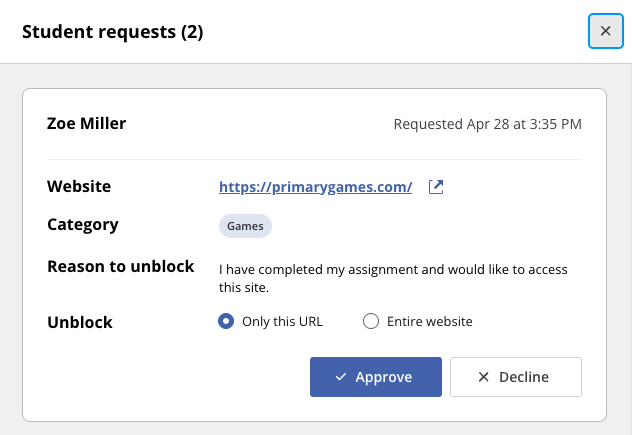Click the checkmark icon in Approve button
Image resolution: width=632 pixels, height=435 pixels.
341,377
